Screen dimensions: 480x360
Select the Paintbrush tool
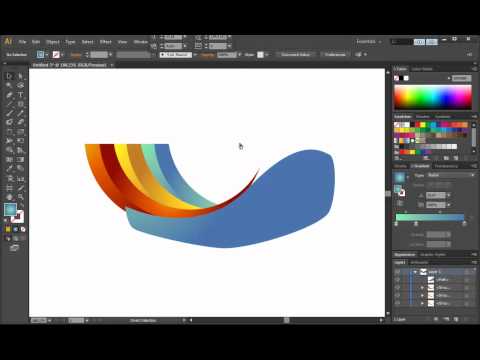(x=9, y=113)
